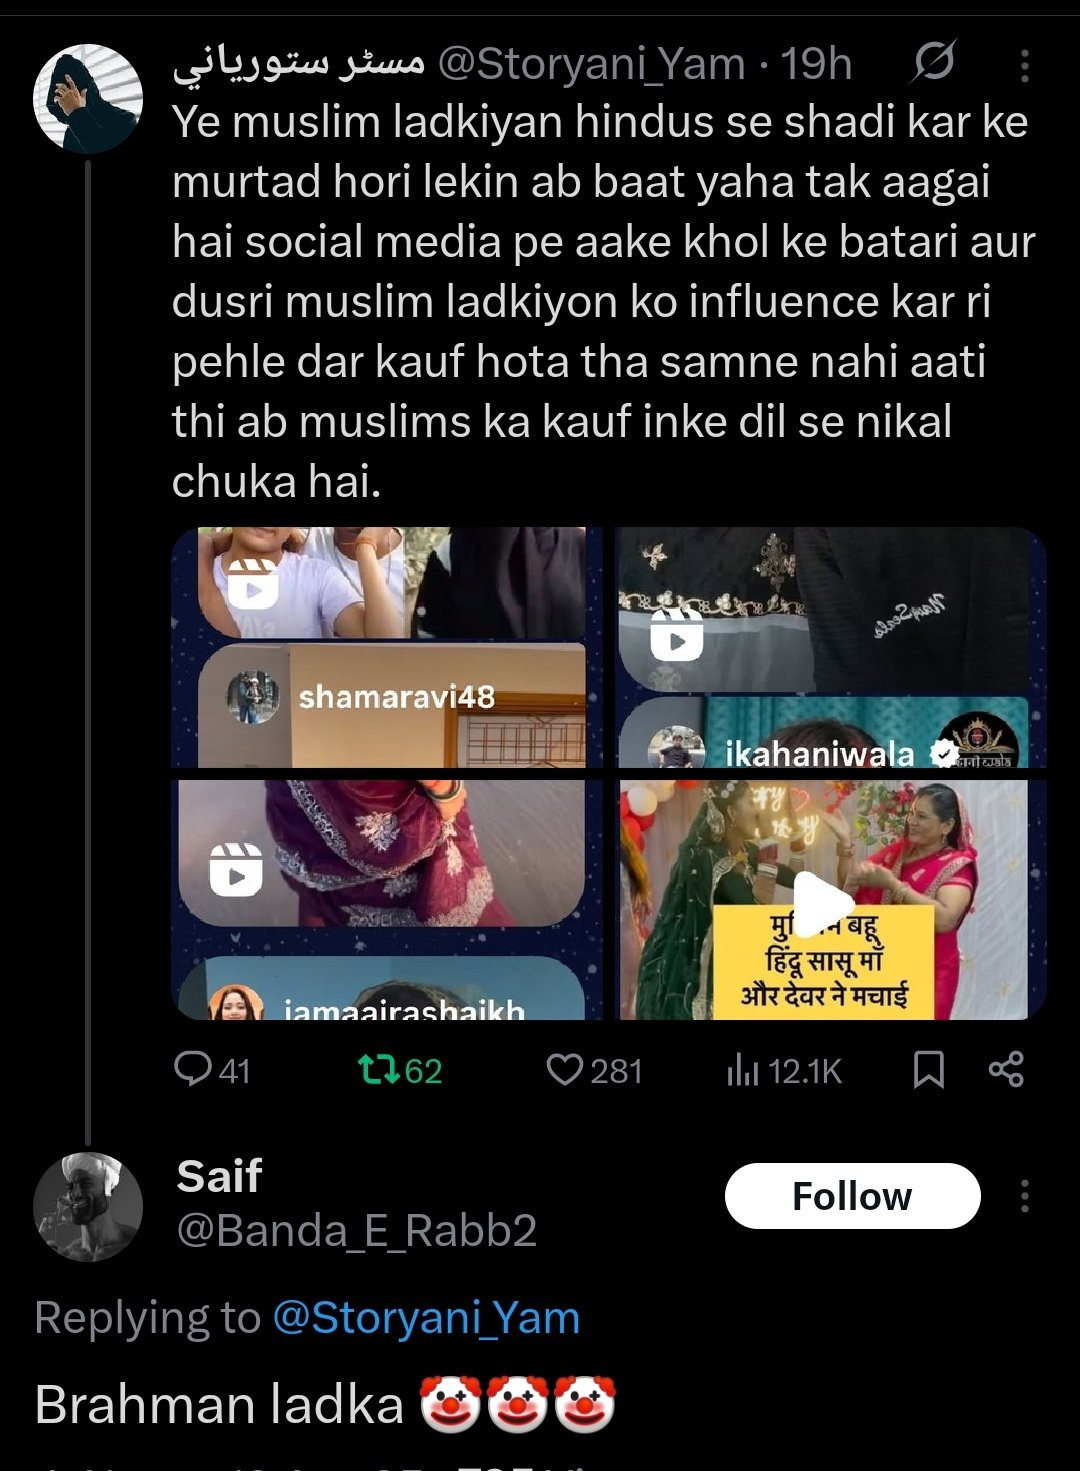Open the @Storyani_Yam handle in post header
Image resolution: width=1080 pixels, height=1471 pixels.
pos(592,64)
